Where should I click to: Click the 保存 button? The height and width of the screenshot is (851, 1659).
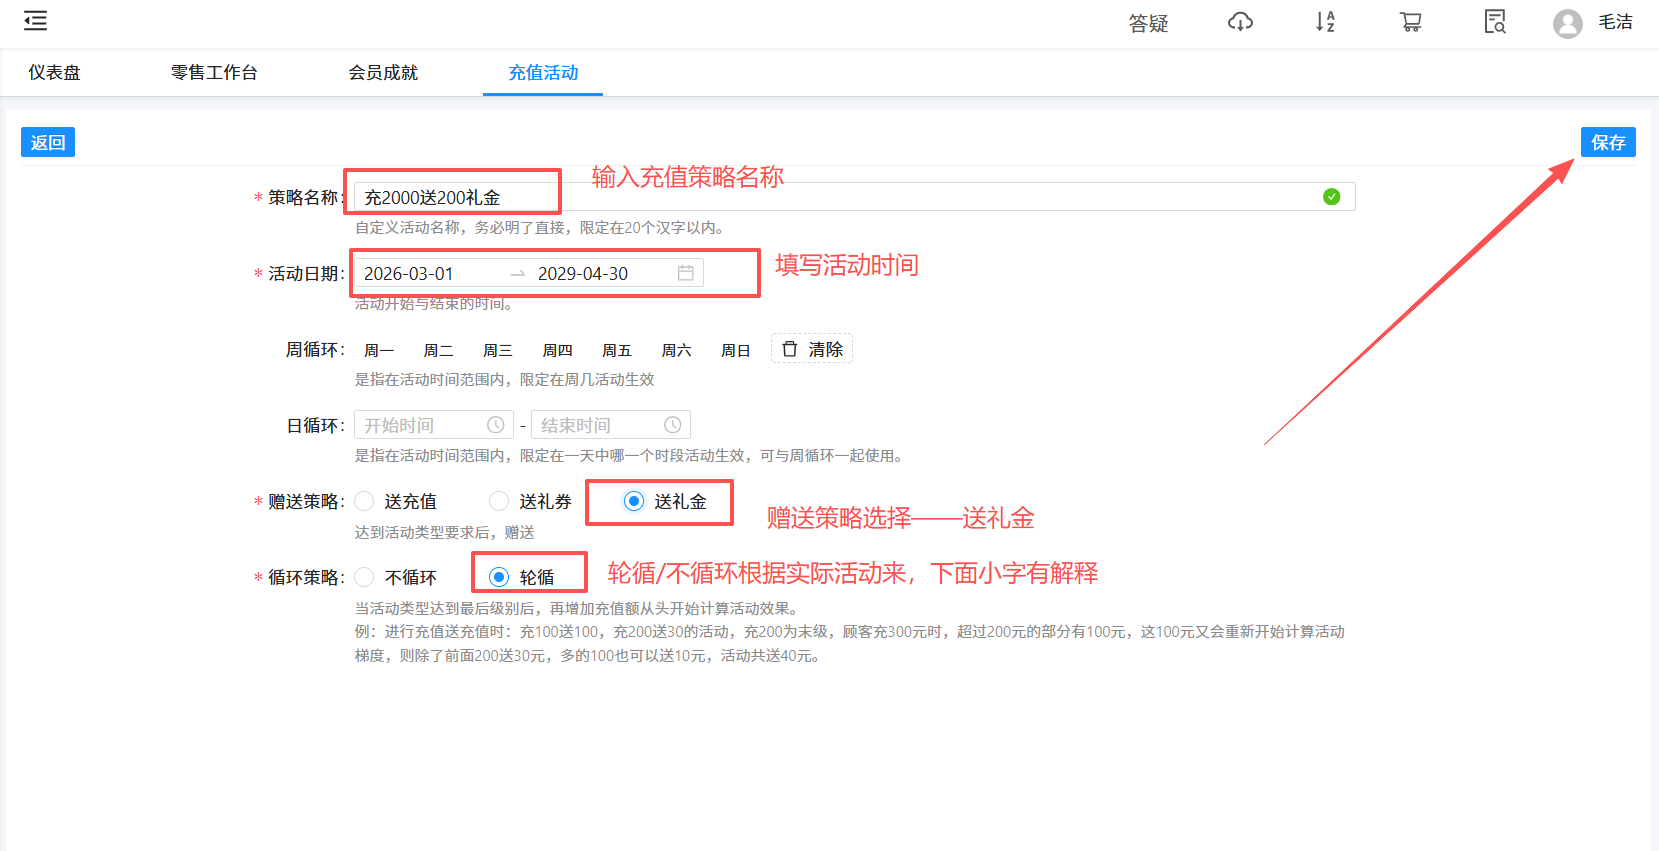coord(1608,142)
